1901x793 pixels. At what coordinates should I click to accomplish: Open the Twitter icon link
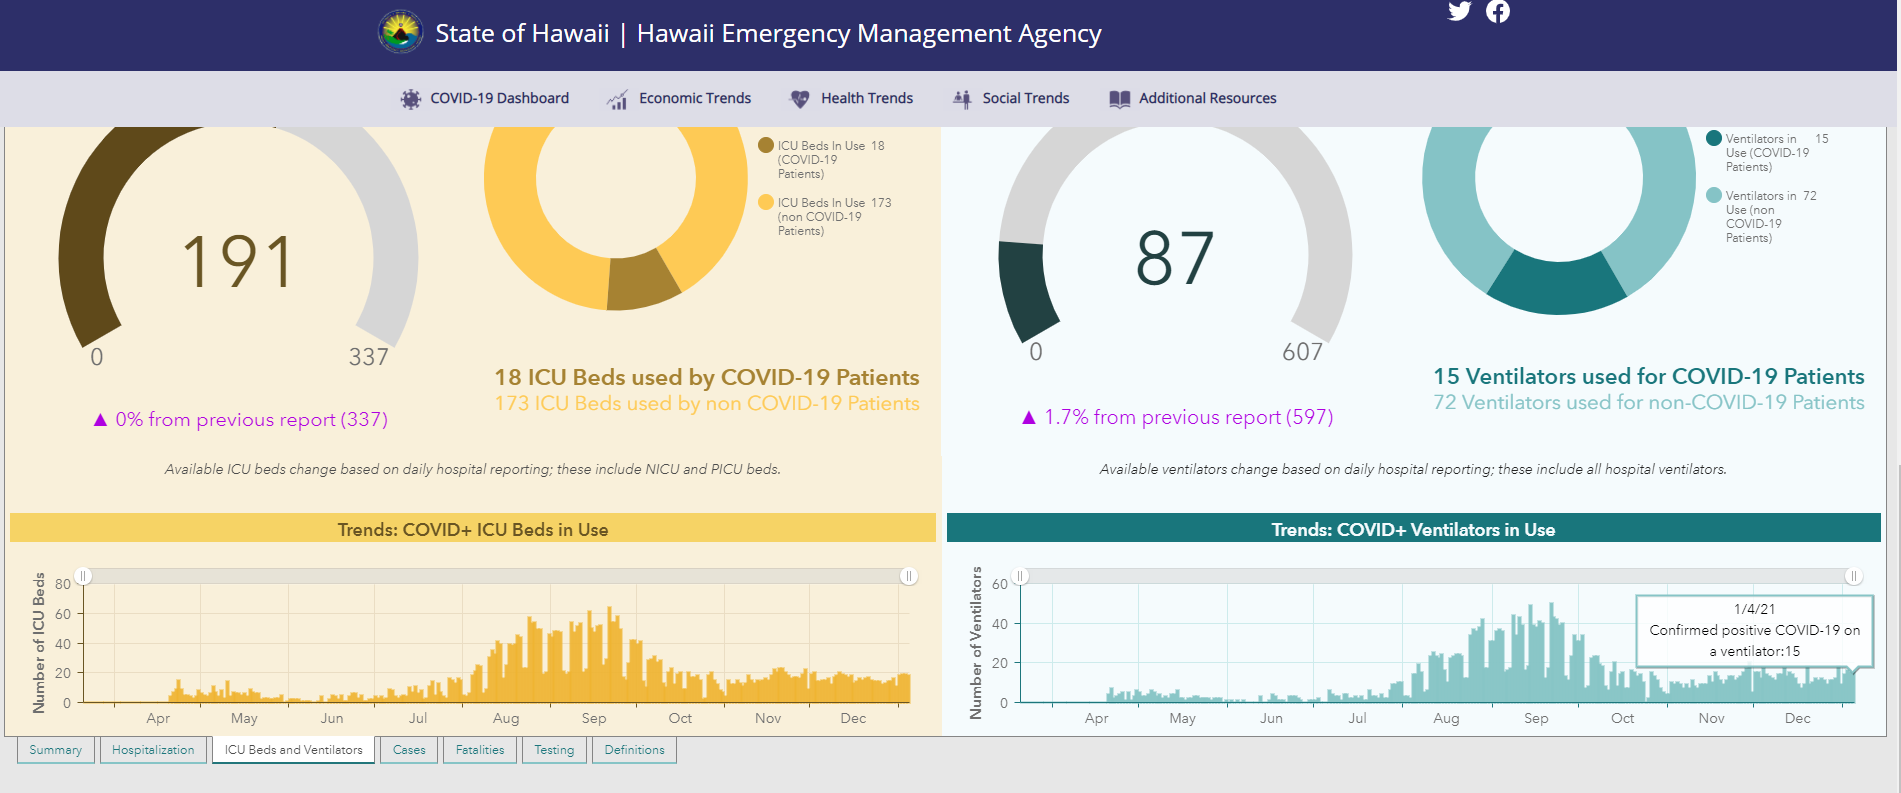point(1459,11)
